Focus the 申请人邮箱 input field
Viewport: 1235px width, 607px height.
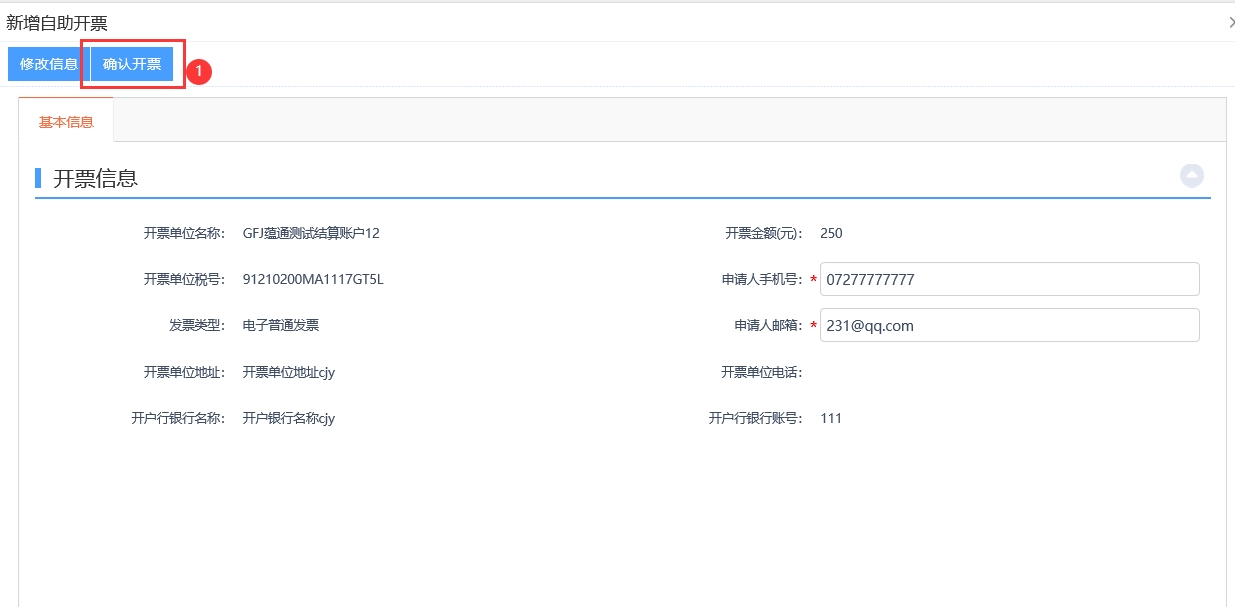coord(1008,325)
